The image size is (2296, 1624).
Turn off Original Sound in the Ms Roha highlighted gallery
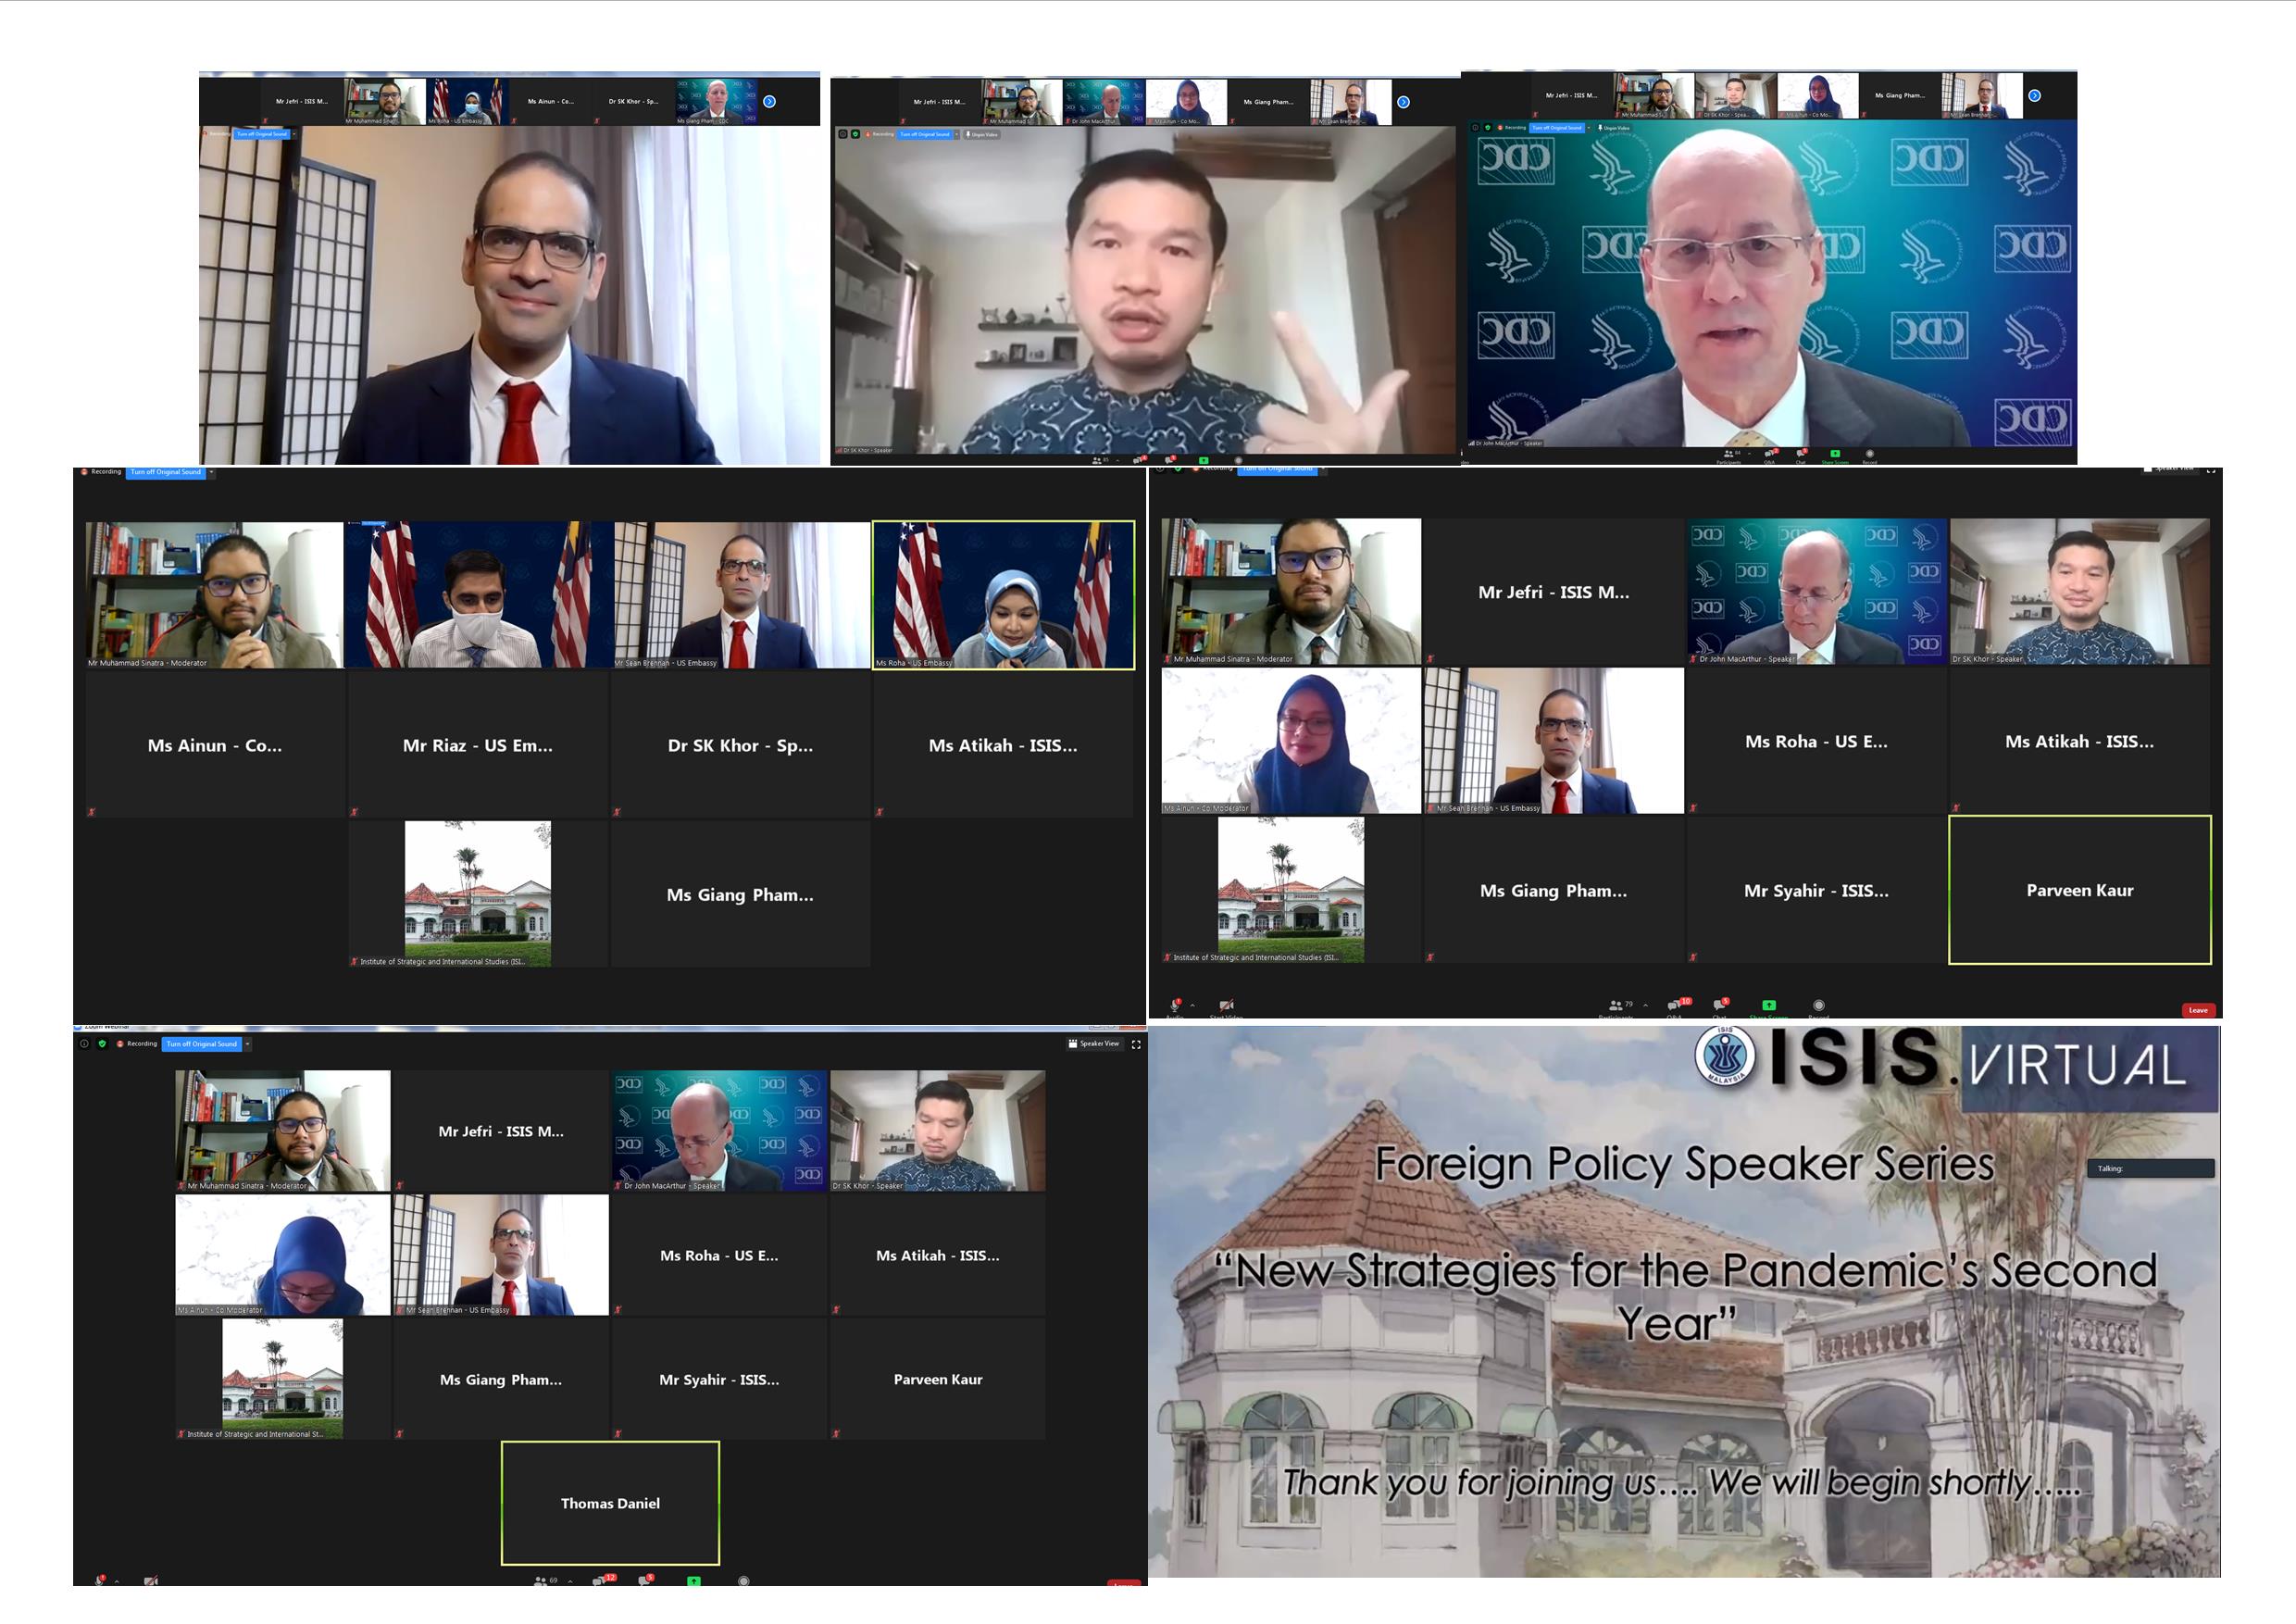(166, 472)
